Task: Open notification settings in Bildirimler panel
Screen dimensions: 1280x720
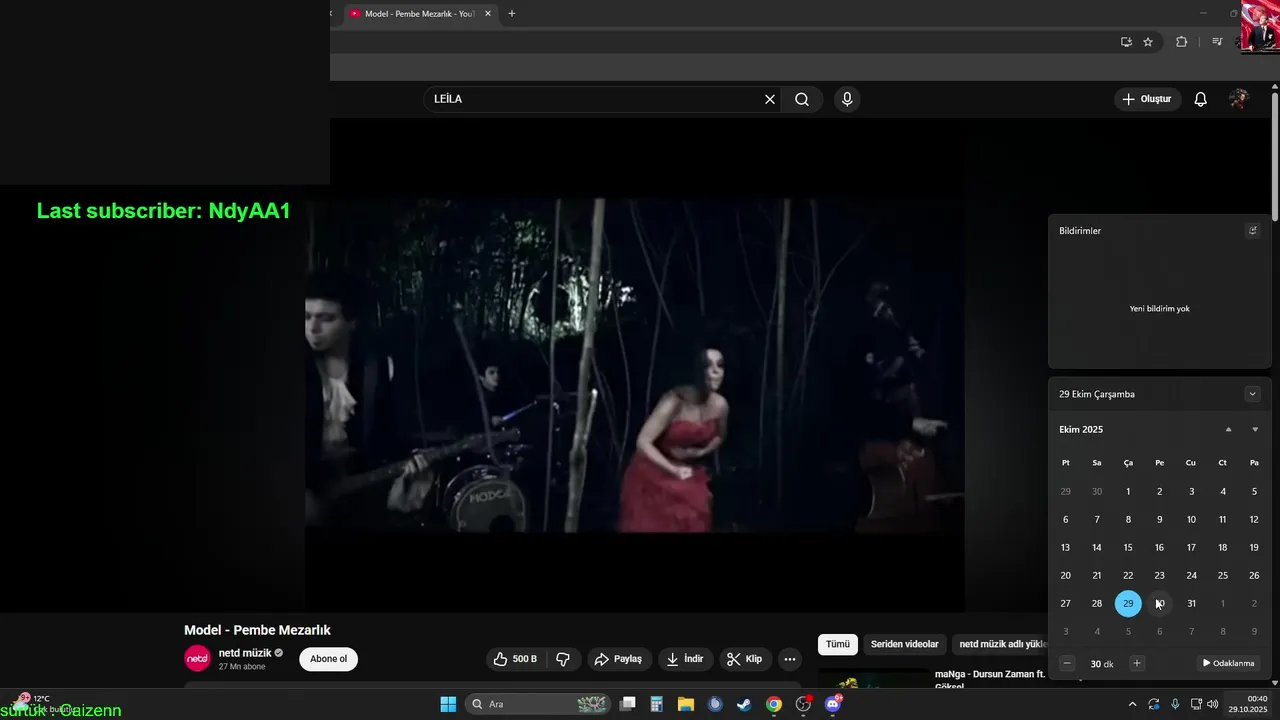Action: pyautogui.click(x=1252, y=230)
